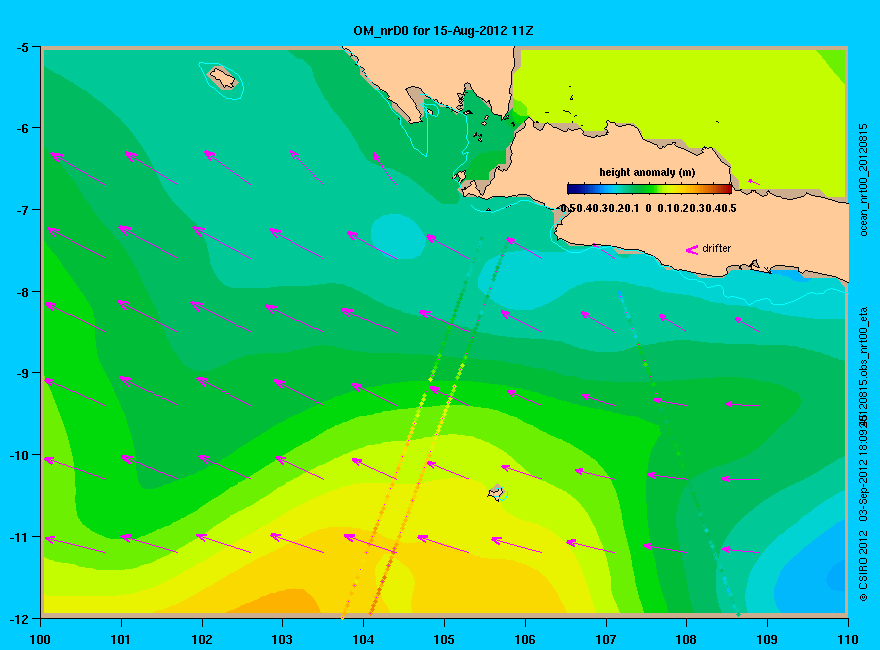This screenshot has height=650, width=880.
Task: Click the x-axis label 107
Action: (606, 639)
